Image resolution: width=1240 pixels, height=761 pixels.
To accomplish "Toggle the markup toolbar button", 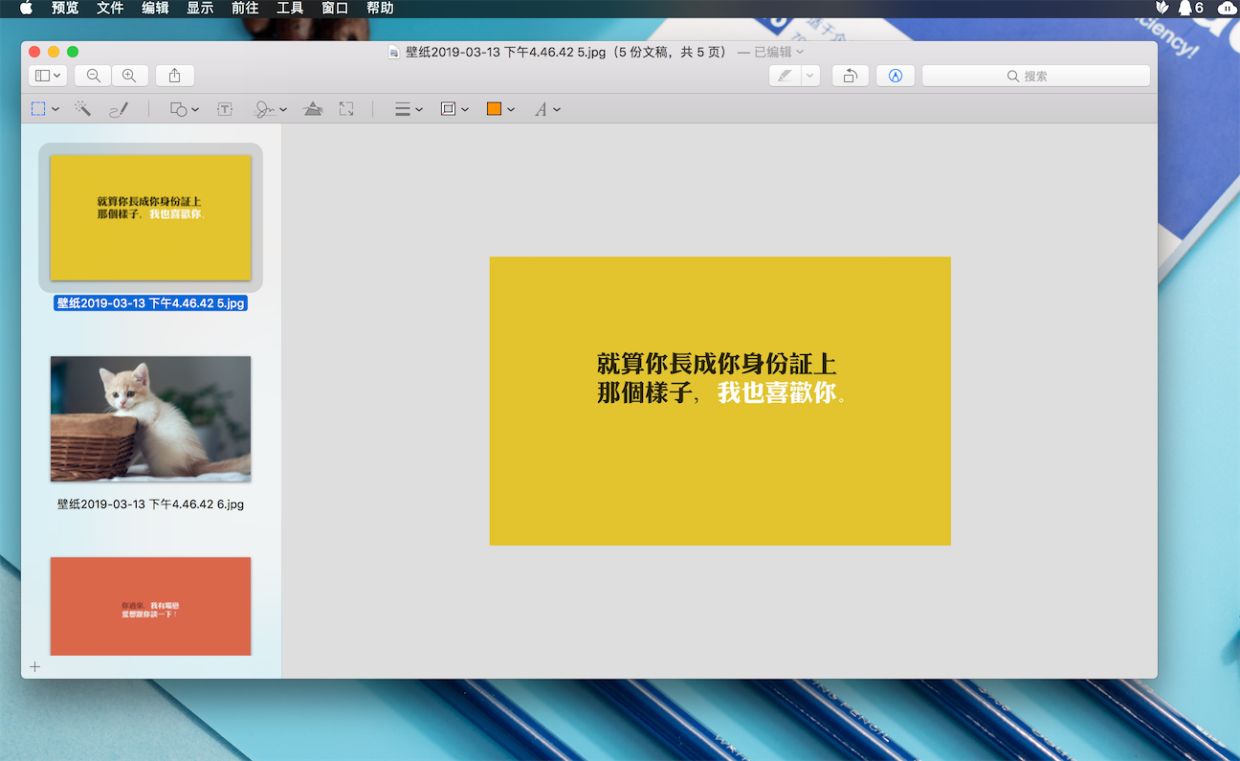I will 896,75.
